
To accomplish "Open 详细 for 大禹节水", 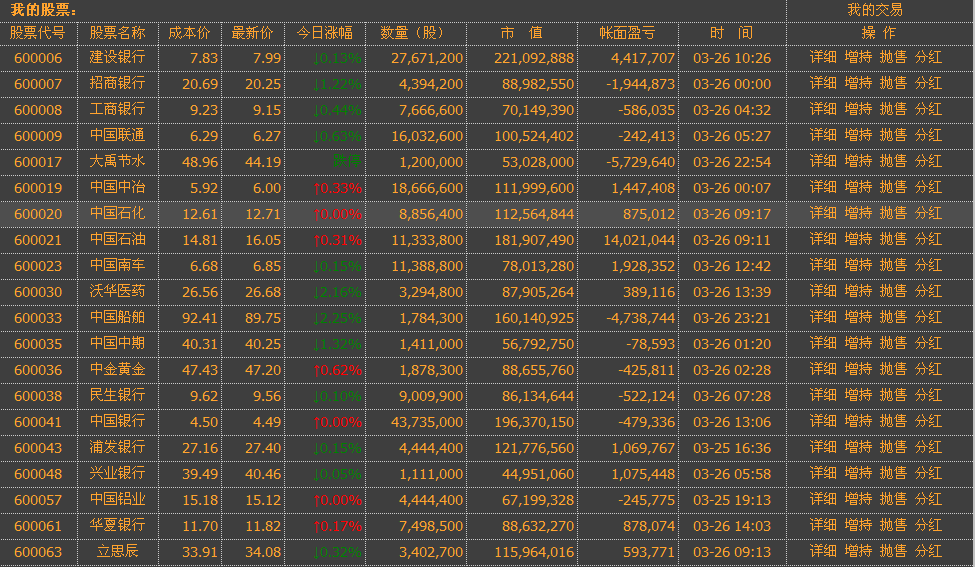I will point(823,162).
